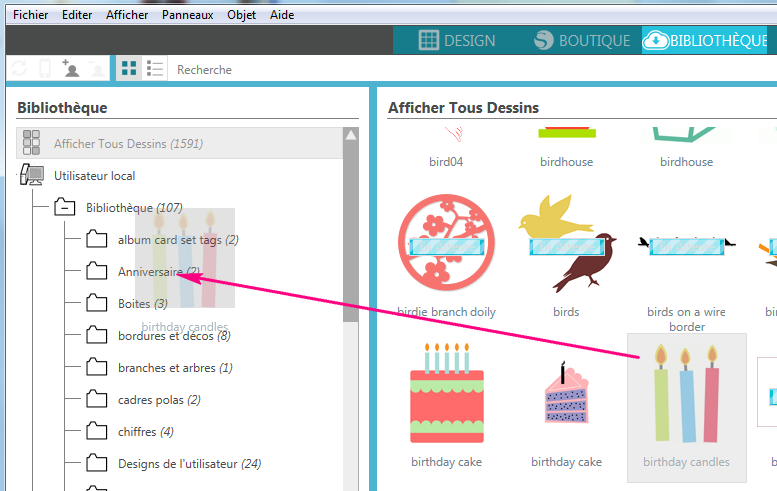Open the branches et arbres folder

click(x=175, y=368)
